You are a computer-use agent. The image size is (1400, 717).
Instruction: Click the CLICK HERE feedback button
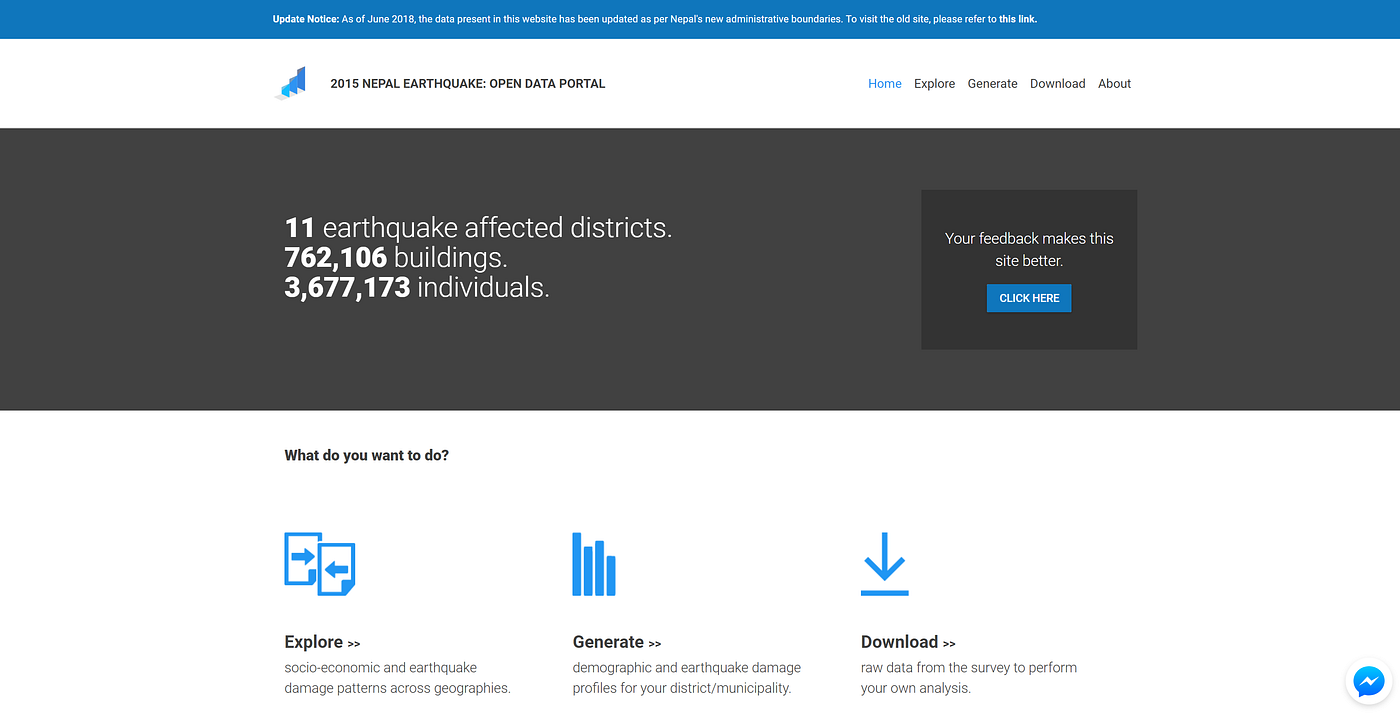pyautogui.click(x=1029, y=298)
